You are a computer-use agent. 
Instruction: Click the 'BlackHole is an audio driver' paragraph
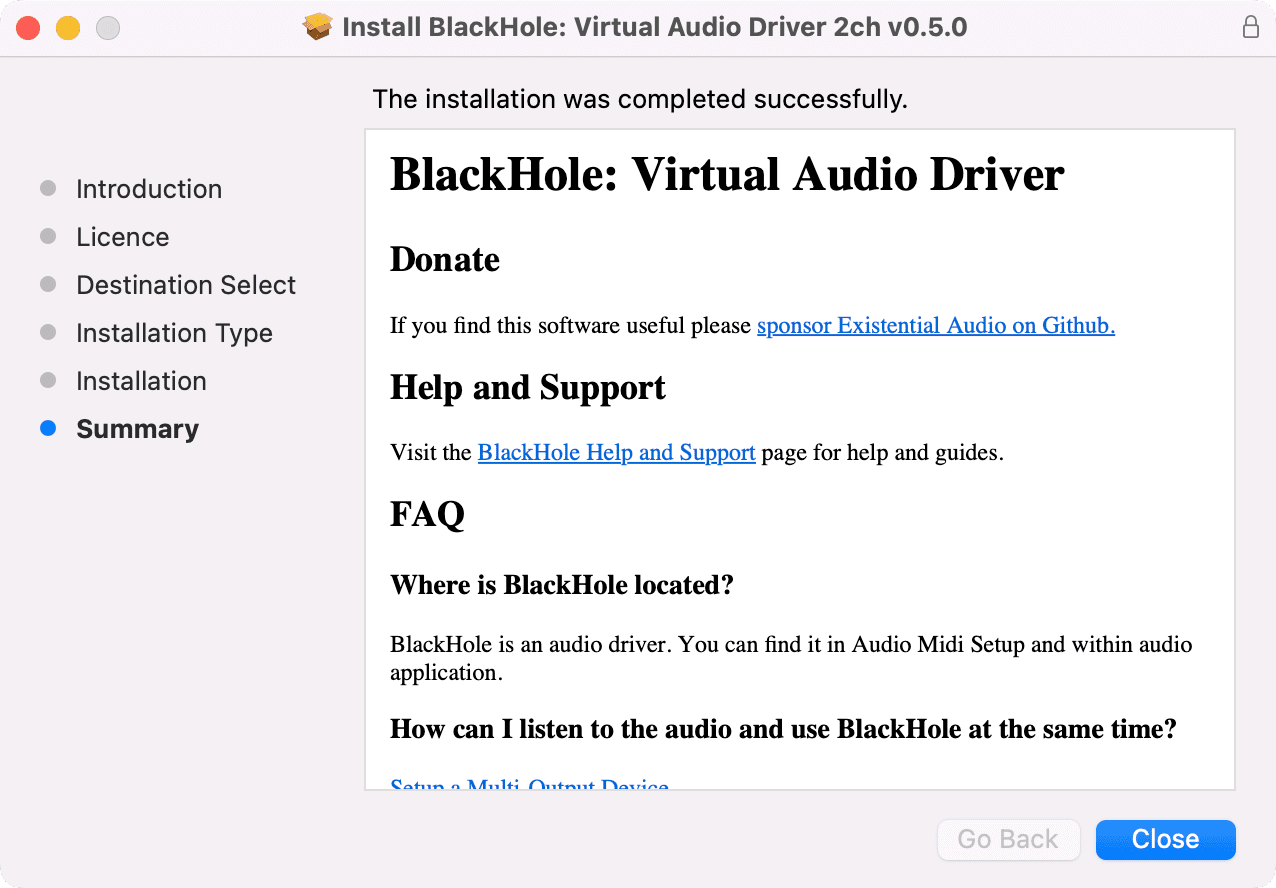pos(791,658)
